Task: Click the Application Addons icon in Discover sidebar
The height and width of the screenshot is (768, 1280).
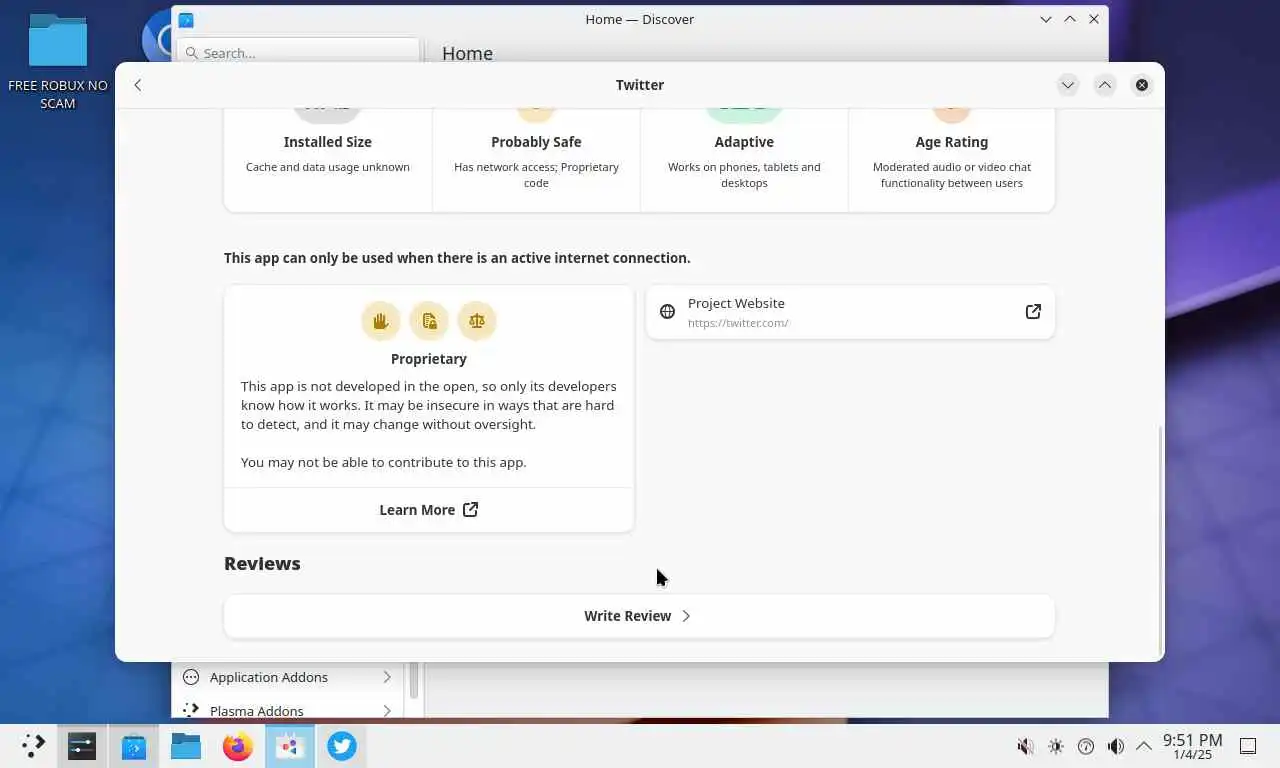Action: click(x=191, y=677)
